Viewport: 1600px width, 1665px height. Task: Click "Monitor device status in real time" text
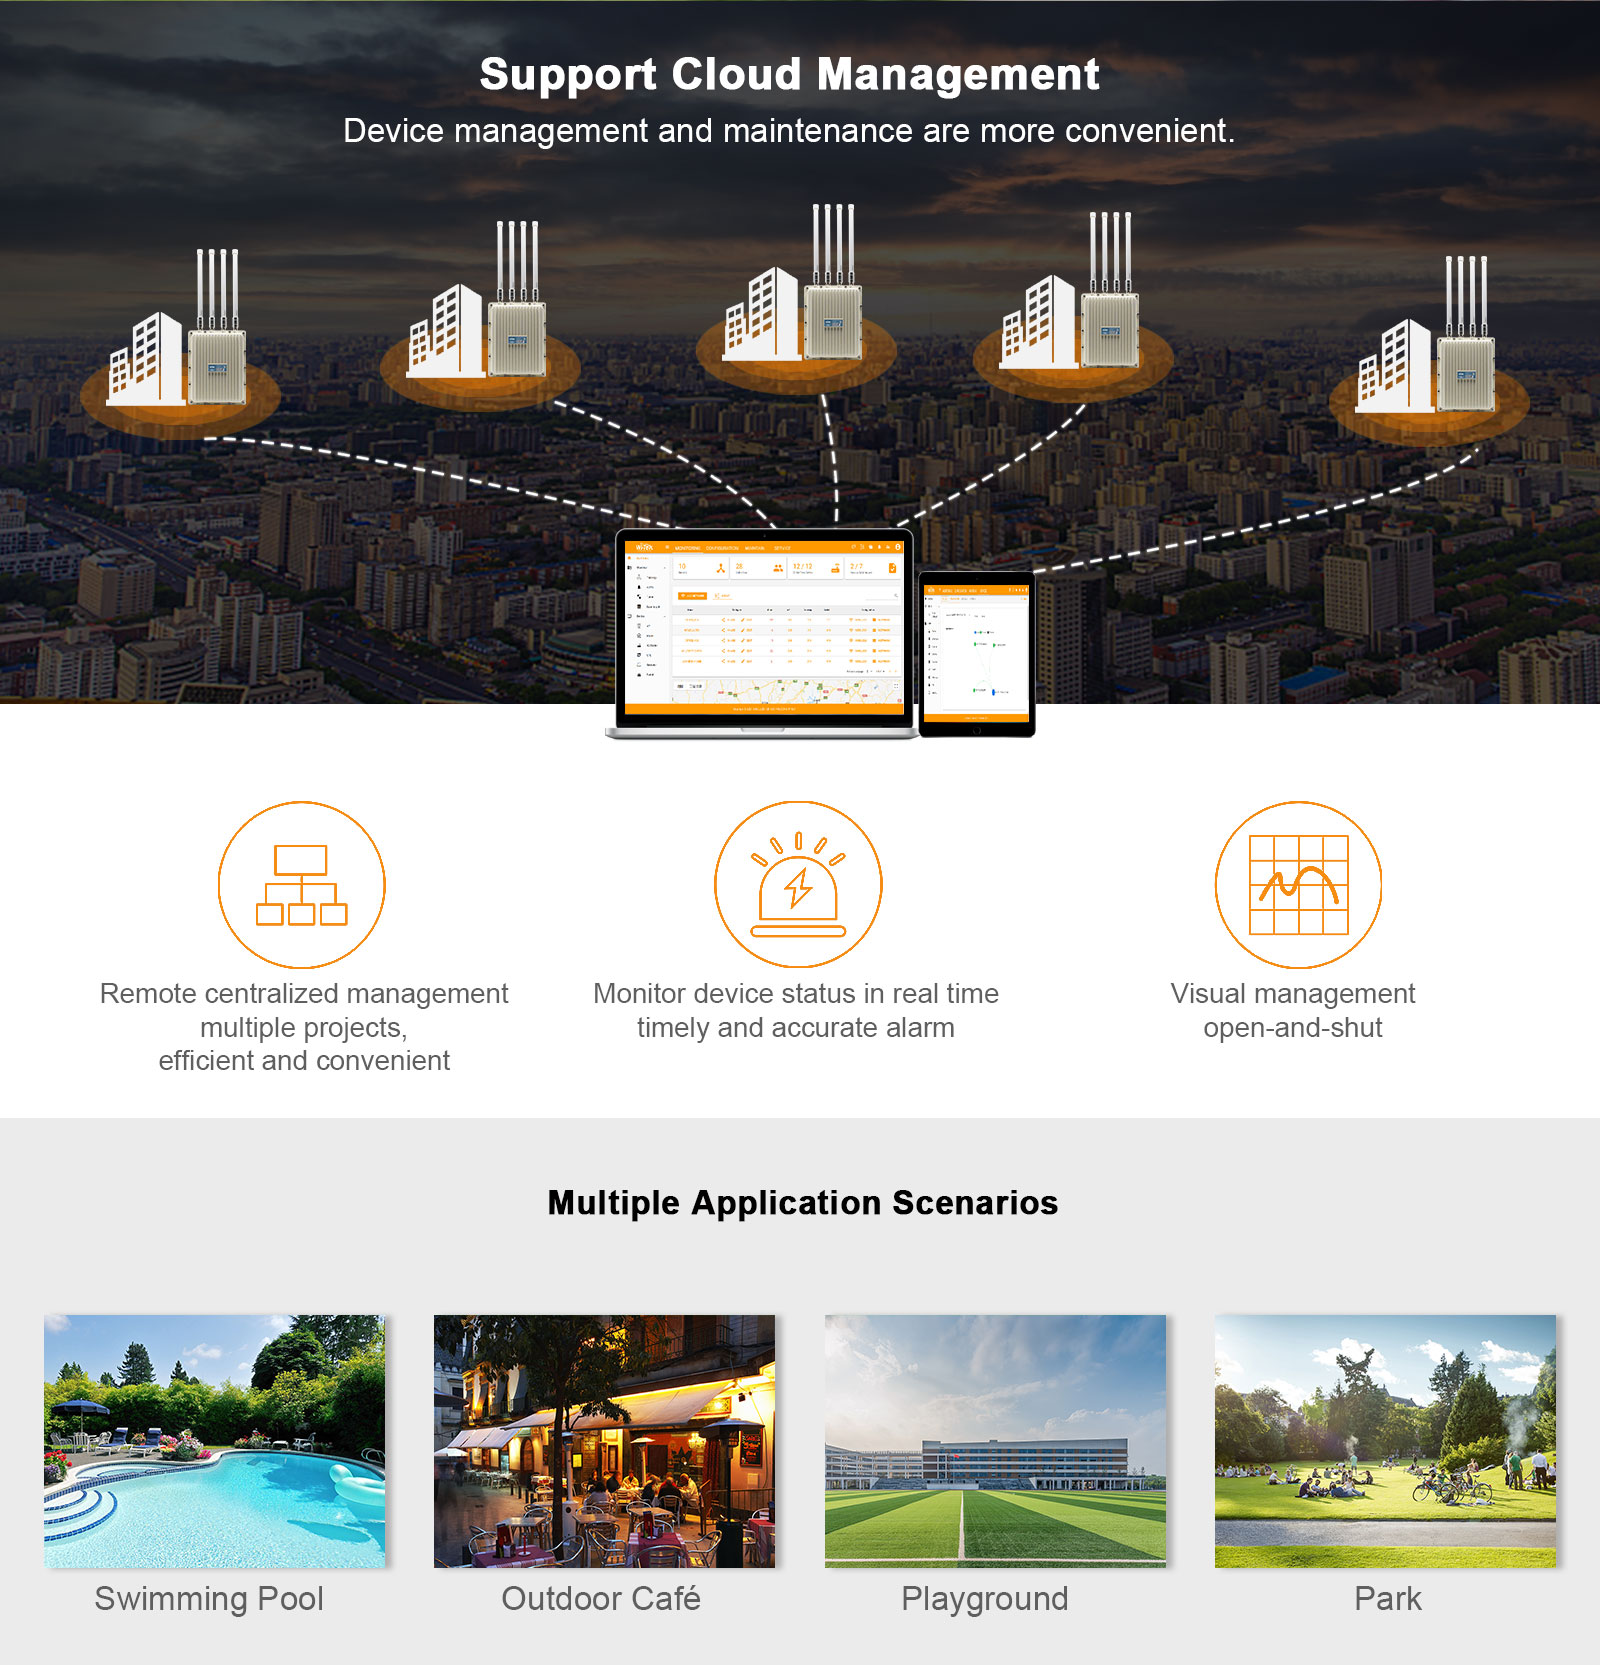pos(795,993)
